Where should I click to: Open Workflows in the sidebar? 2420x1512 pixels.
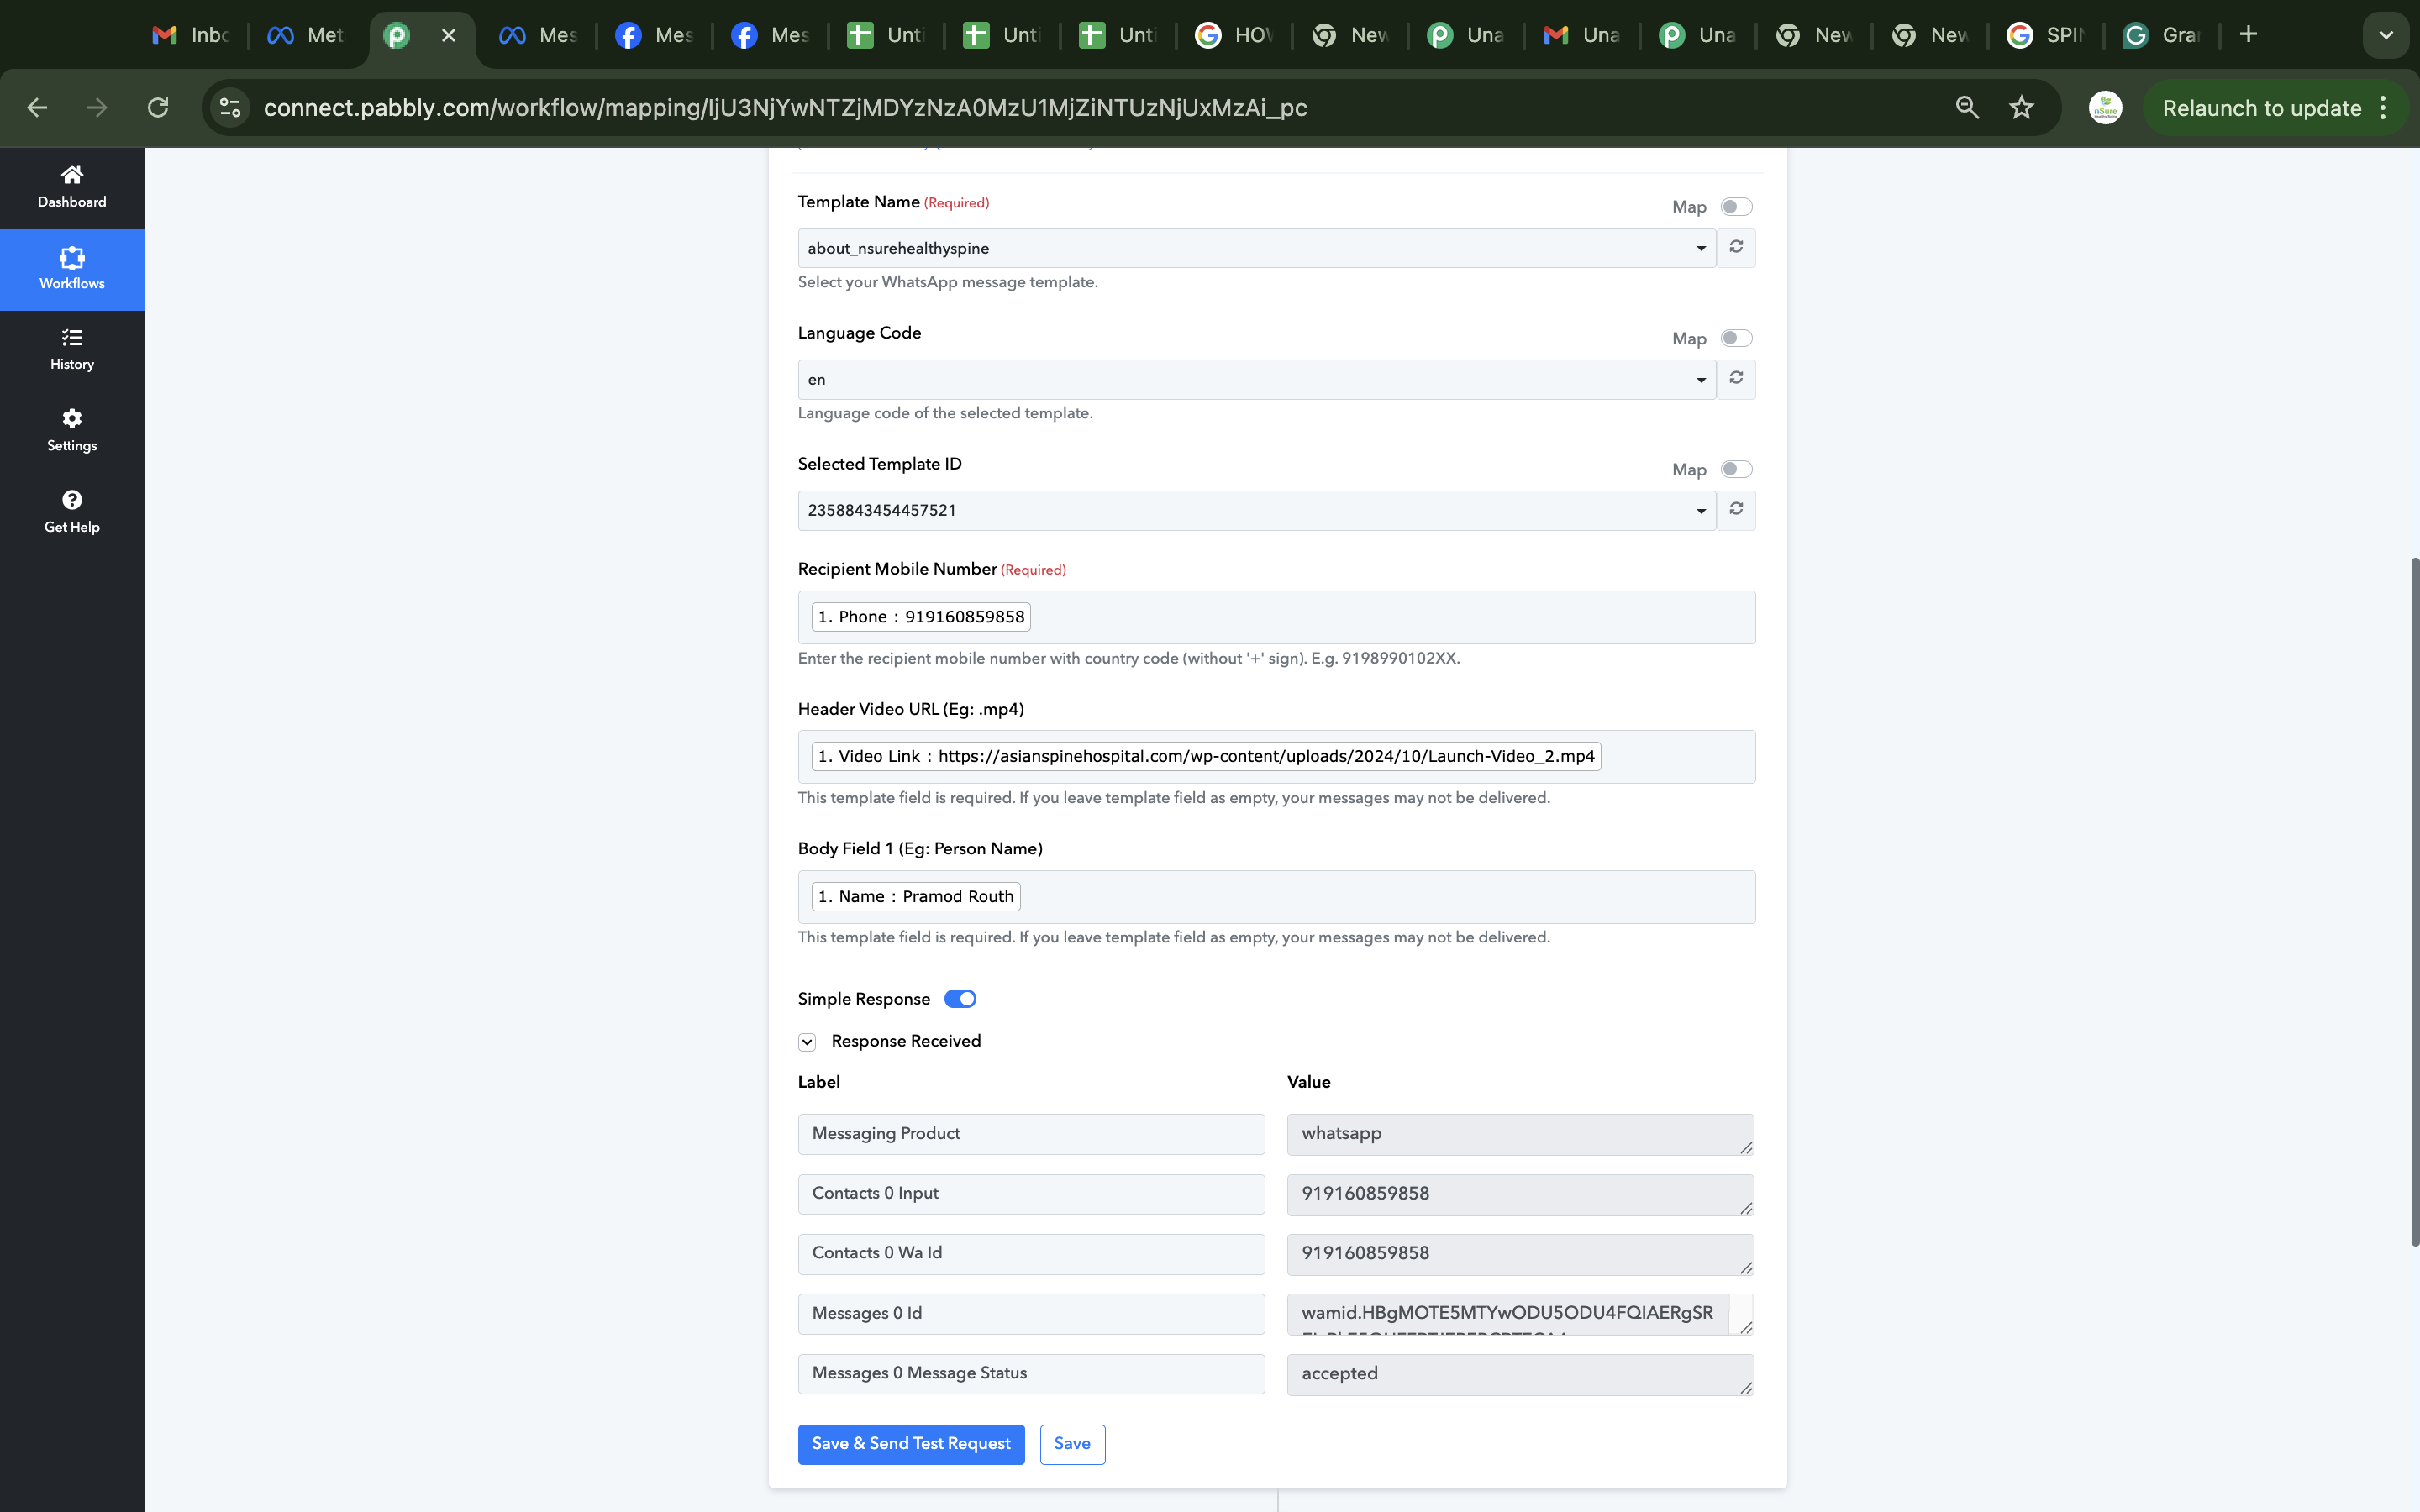tap(72, 270)
